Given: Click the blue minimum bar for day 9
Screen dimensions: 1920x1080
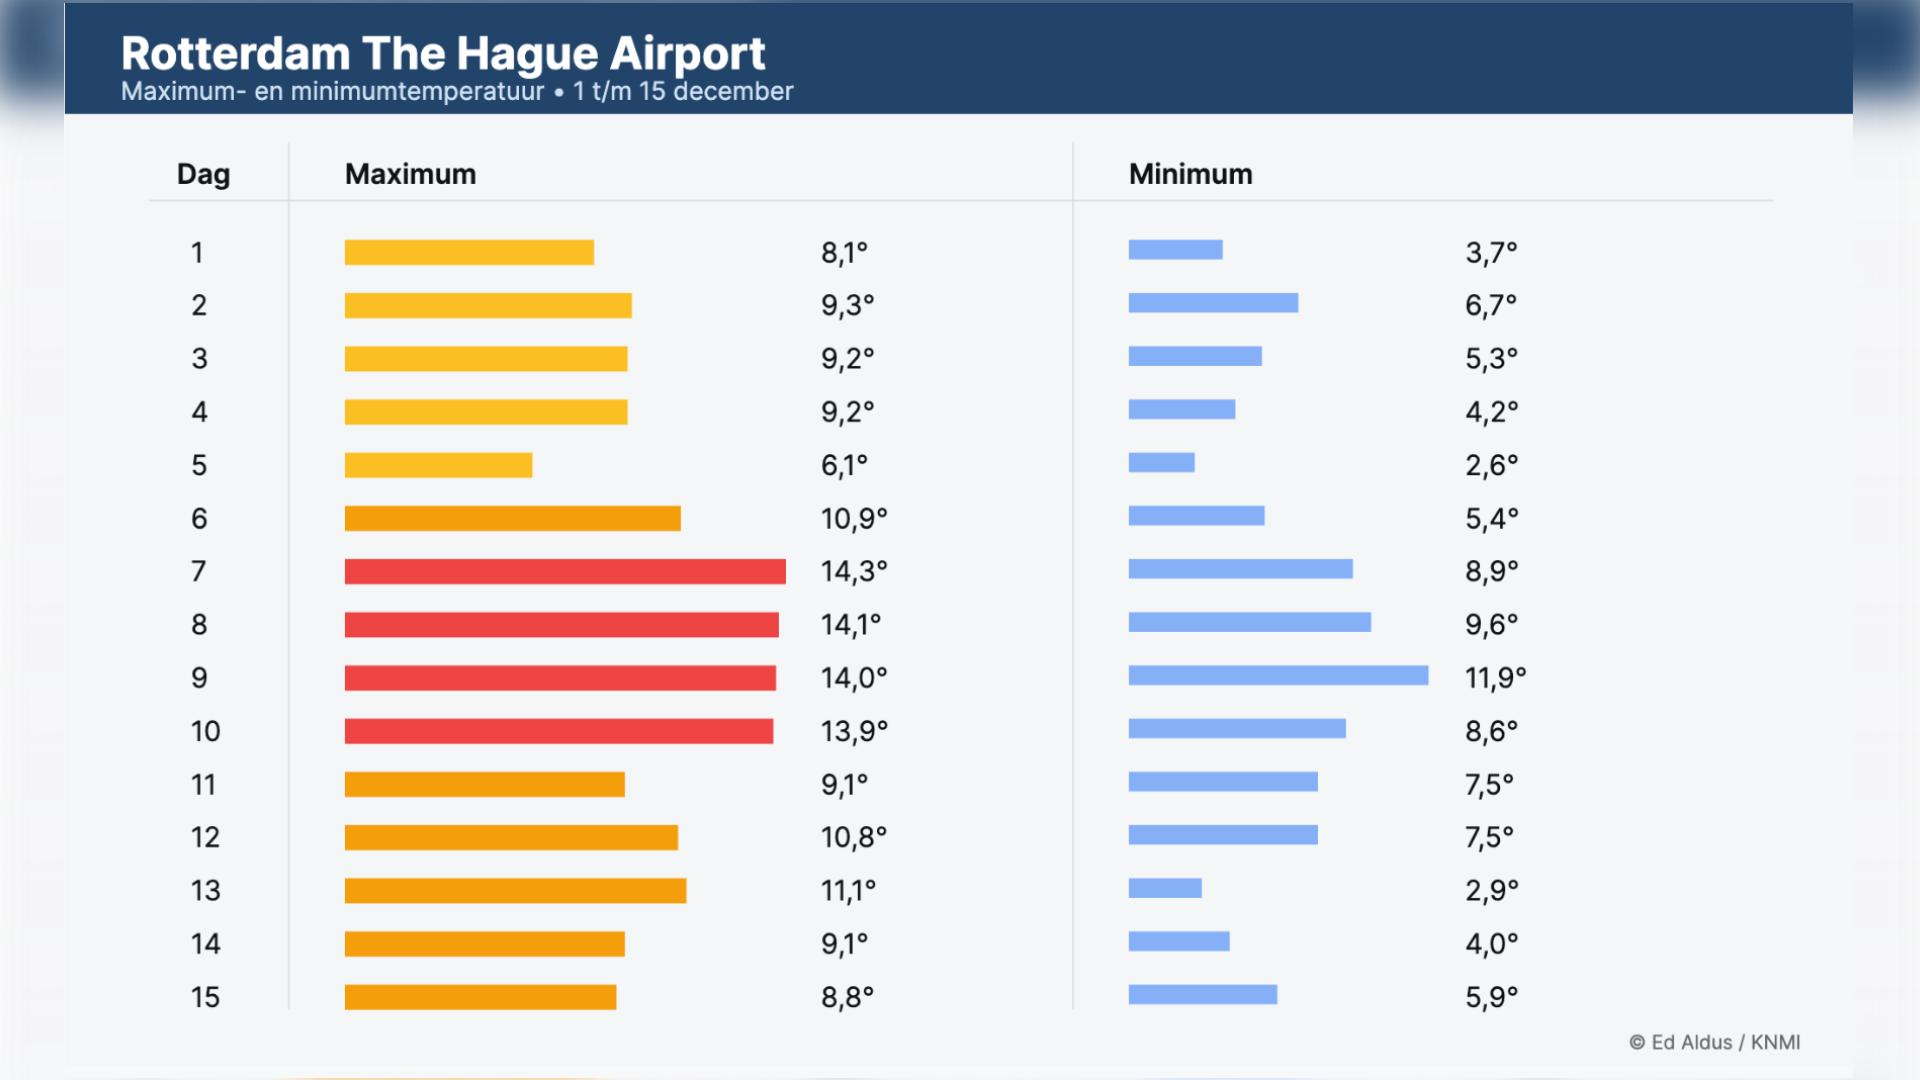Looking at the screenshot, I should point(1278,676).
